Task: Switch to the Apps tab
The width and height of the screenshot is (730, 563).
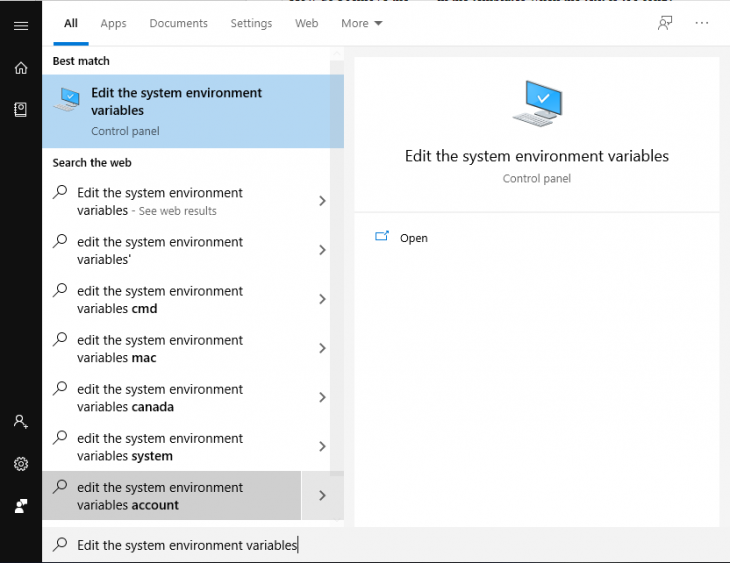Action: [x=113, y=23]
